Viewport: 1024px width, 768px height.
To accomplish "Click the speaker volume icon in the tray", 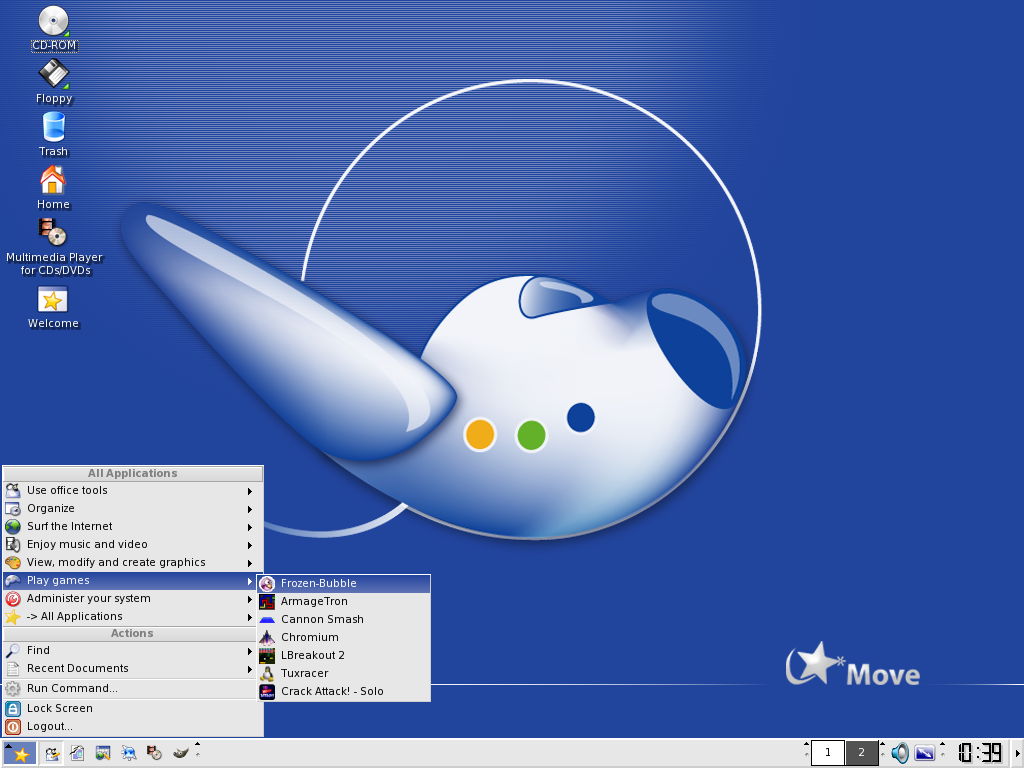I will [x=900, y=753].
